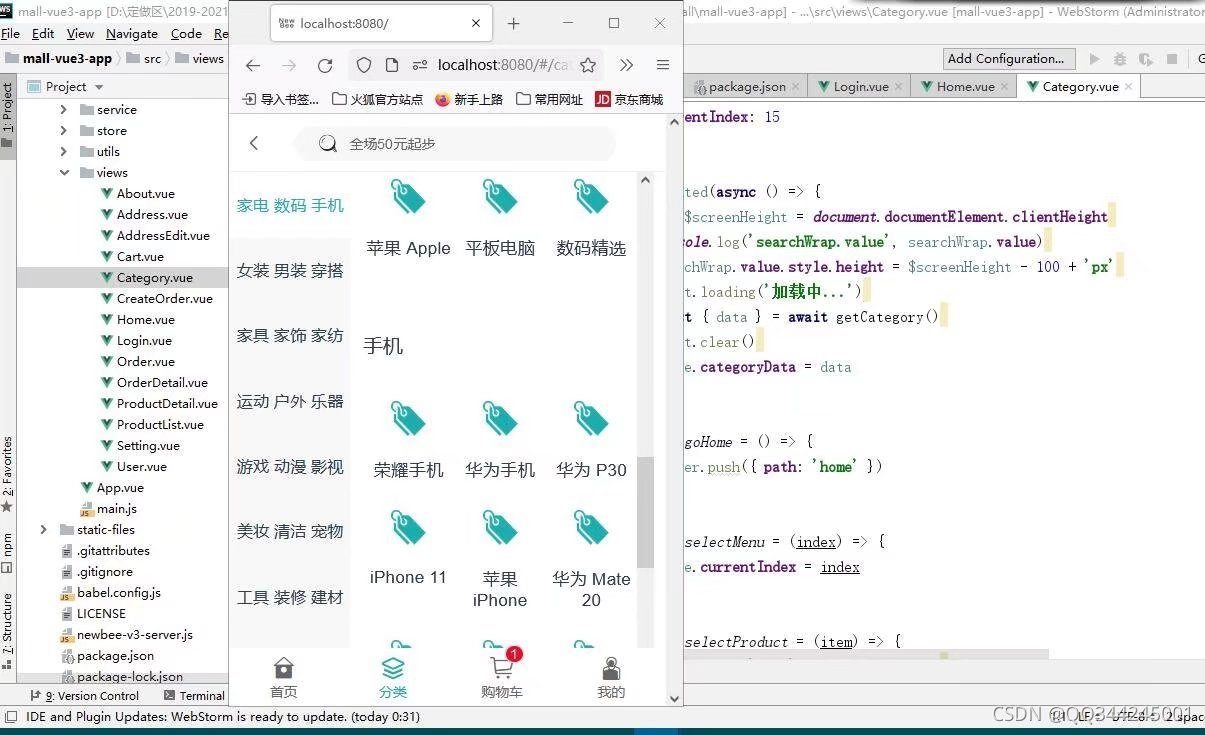Open the Firefox hamburger menu
Viewport: 1205px width, 735px height.
pos(663,65)
